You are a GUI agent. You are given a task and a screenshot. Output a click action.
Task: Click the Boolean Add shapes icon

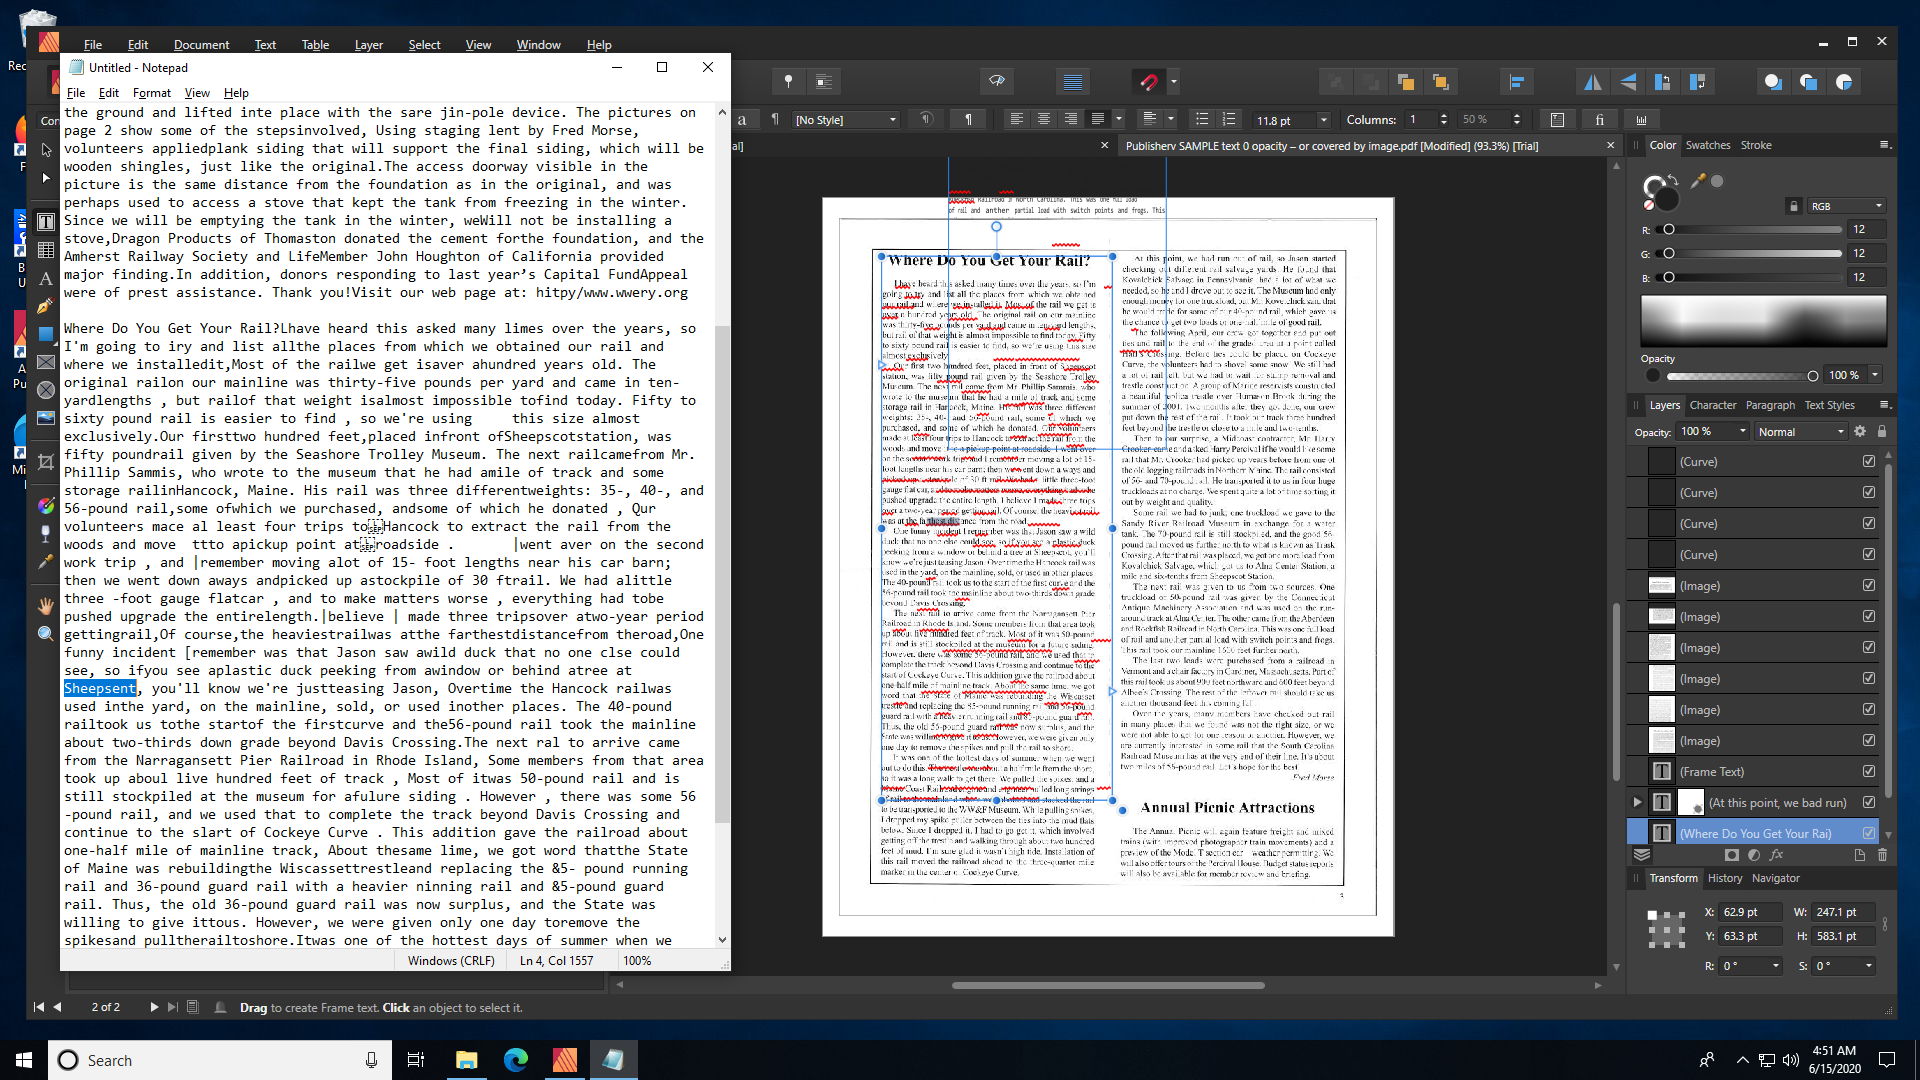click(x=1773, y=82)
